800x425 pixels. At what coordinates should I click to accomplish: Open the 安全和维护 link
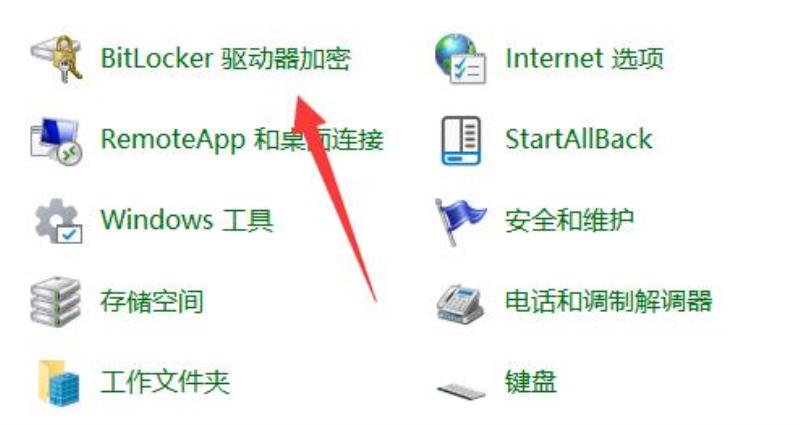569,220
